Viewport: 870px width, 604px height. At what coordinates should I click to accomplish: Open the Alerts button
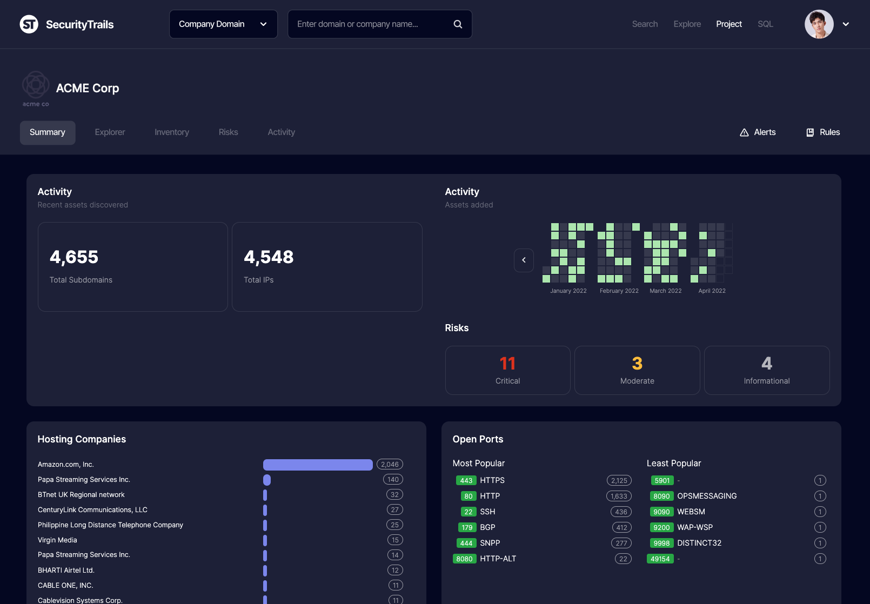[x=757, y=132]
